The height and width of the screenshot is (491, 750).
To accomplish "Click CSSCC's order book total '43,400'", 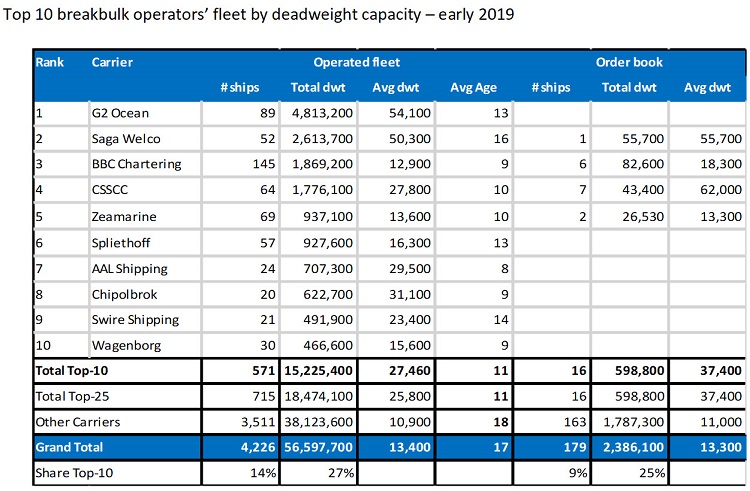I will [x=643, y=190].
